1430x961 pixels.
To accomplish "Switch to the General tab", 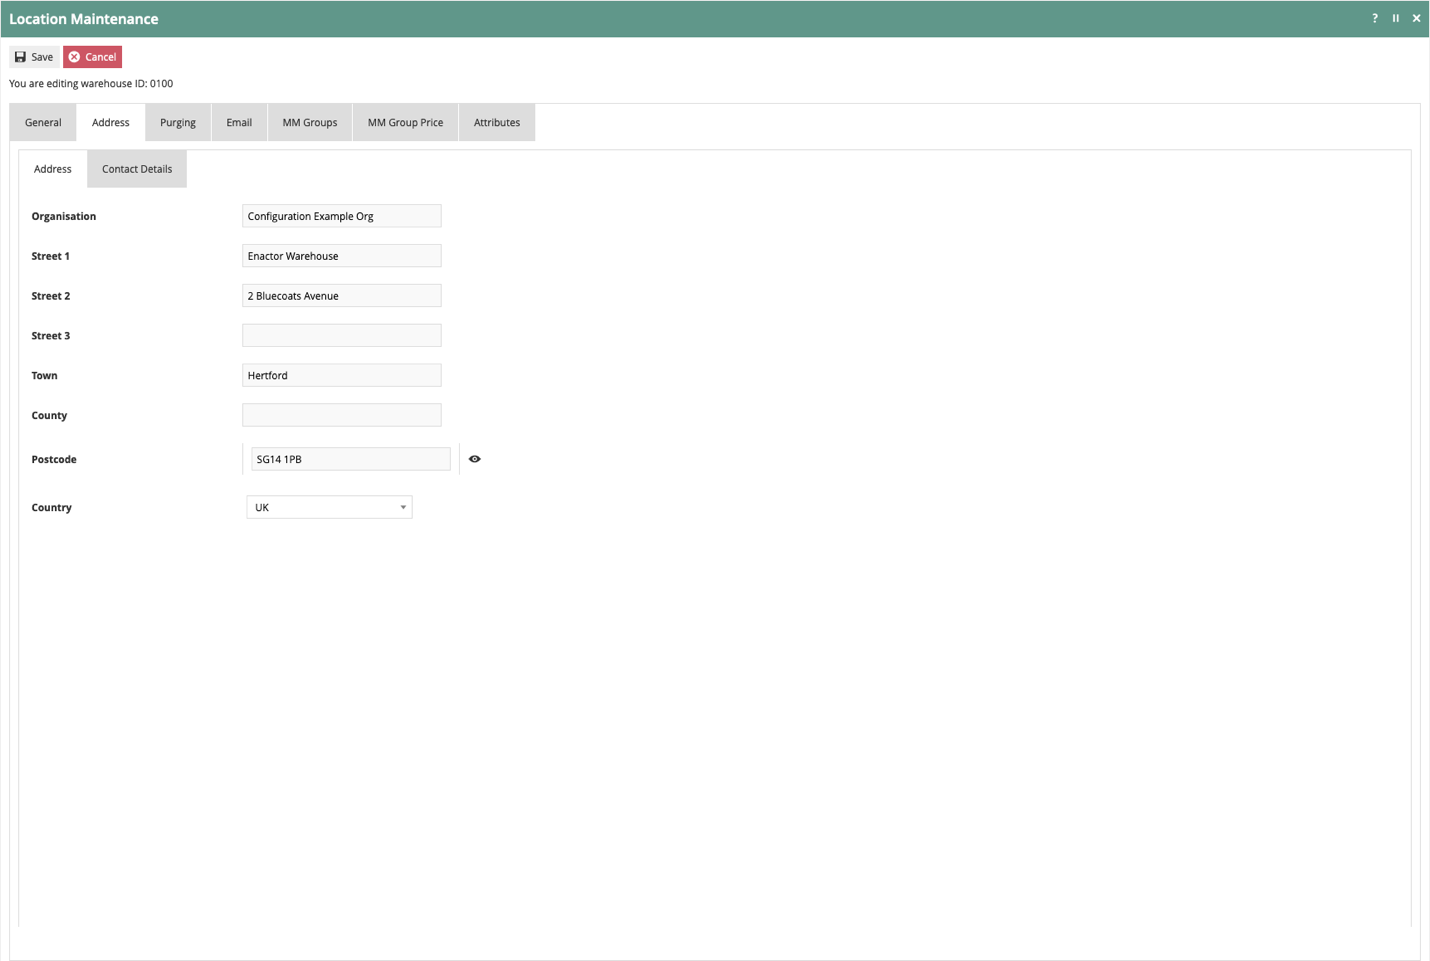I will coord(43,122).
